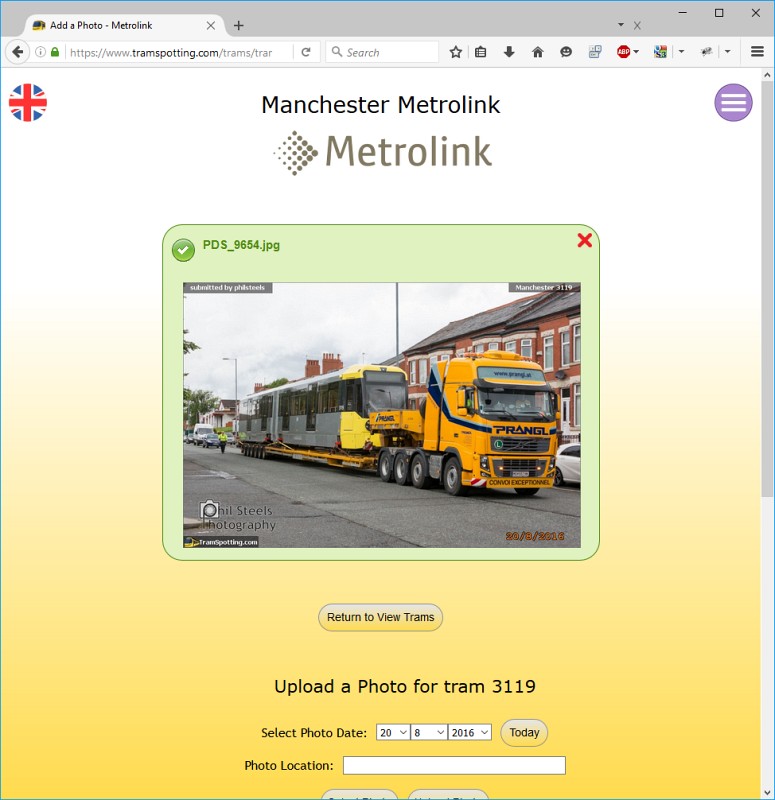Click the Manchester Metrolink heading
The image size is (775, 800).
381,105
